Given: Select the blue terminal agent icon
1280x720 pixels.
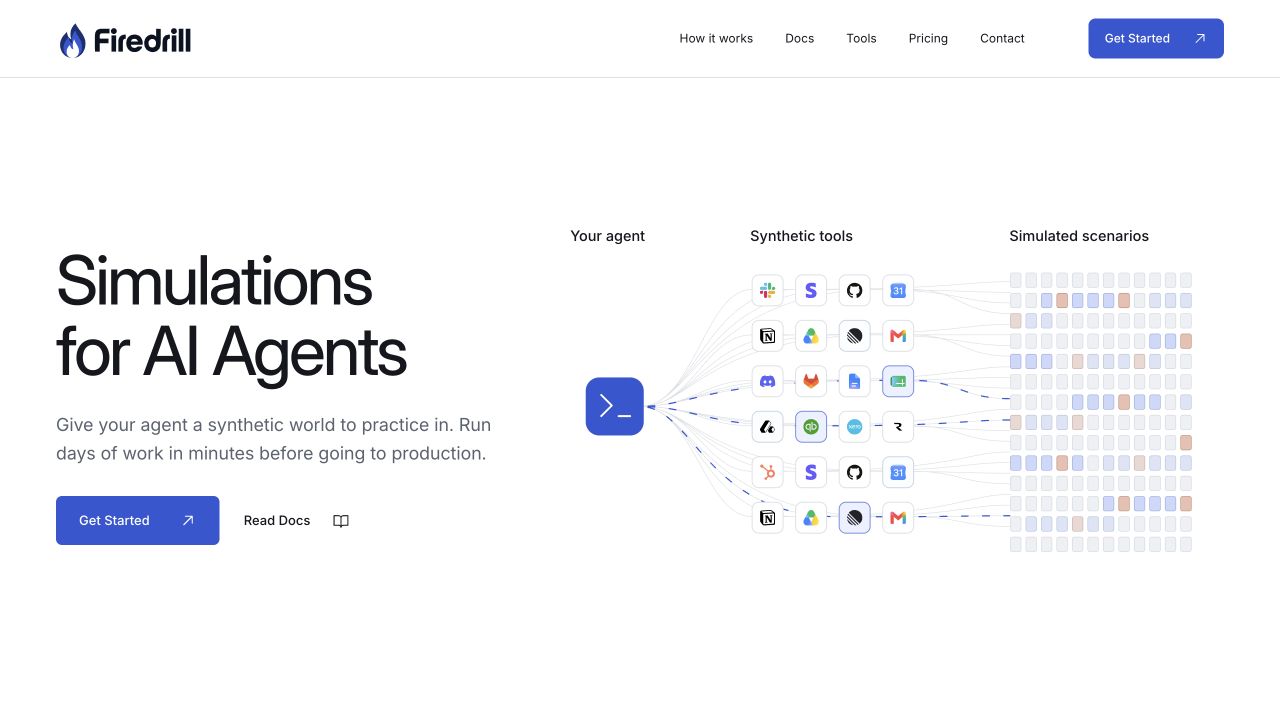Looking at the screenshot, I should [614, 406].
